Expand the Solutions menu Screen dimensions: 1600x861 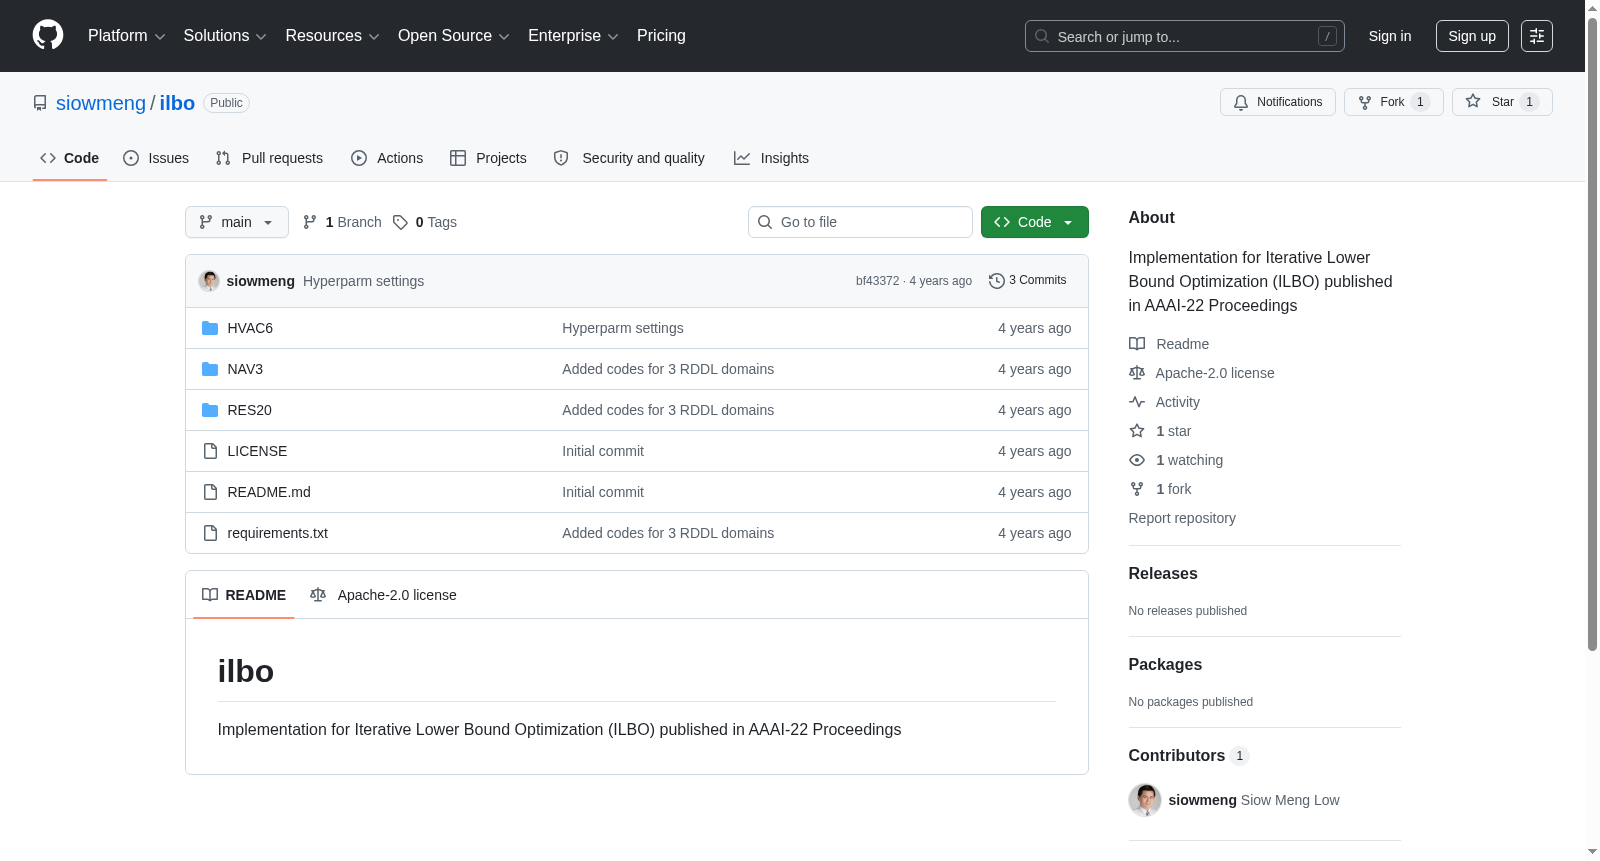225,36
